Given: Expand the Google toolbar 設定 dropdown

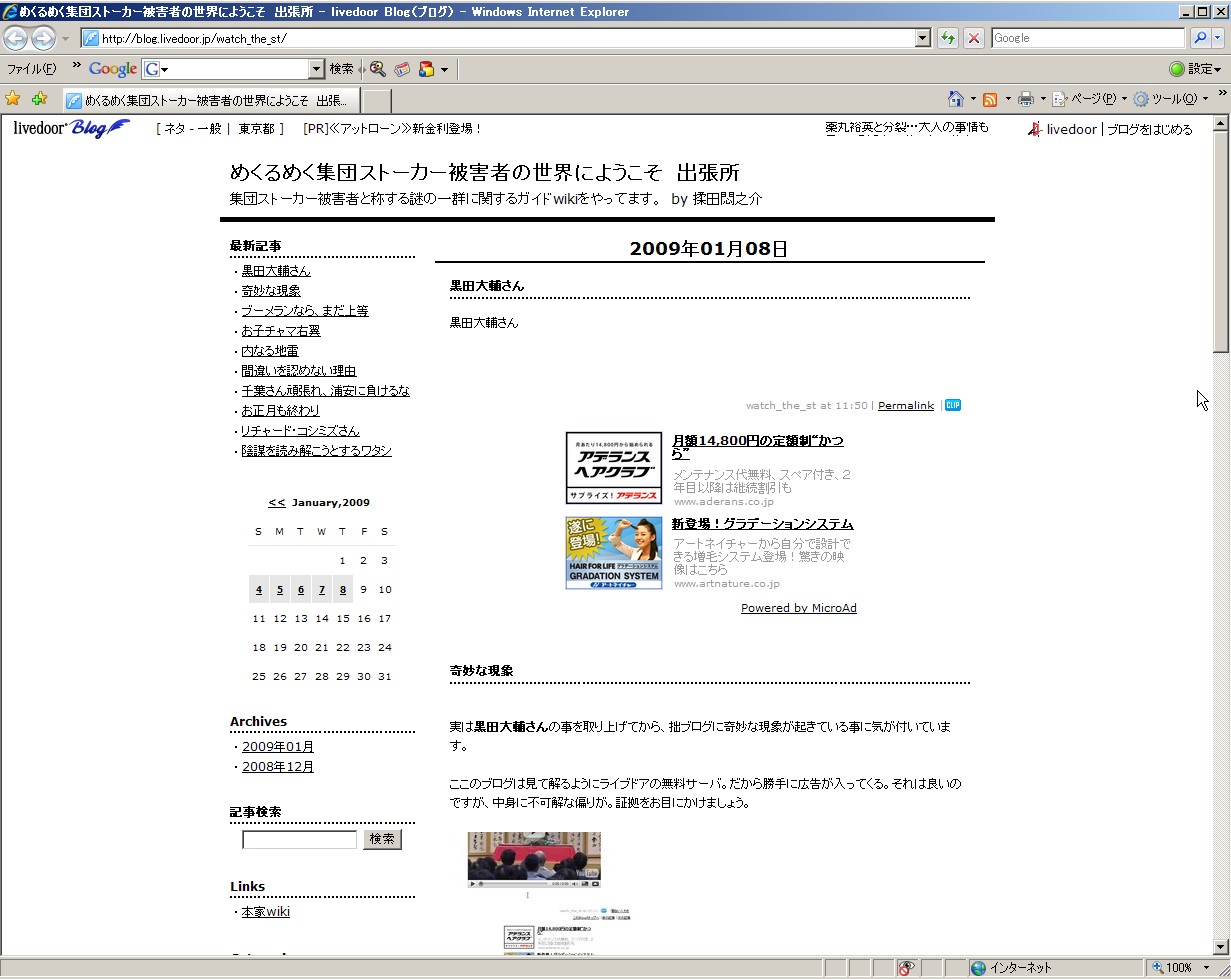Looking at the screenshot, I should pyautogui.click(x=1195, y=69).
